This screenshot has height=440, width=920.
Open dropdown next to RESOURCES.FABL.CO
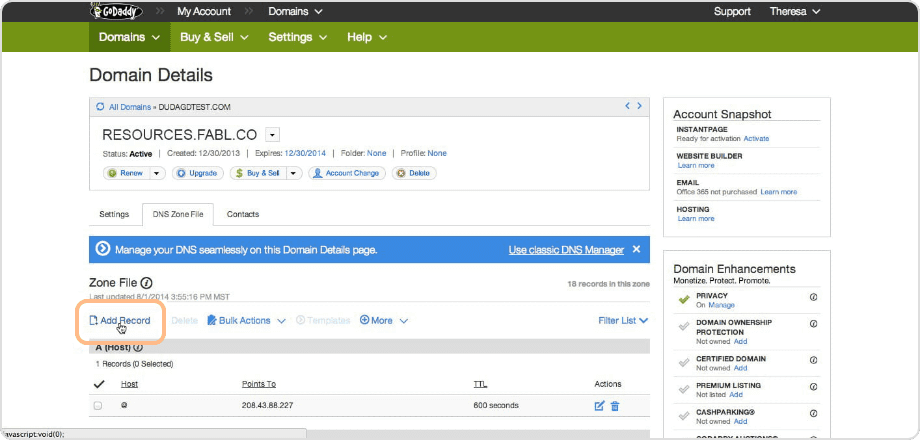[272, 135]
